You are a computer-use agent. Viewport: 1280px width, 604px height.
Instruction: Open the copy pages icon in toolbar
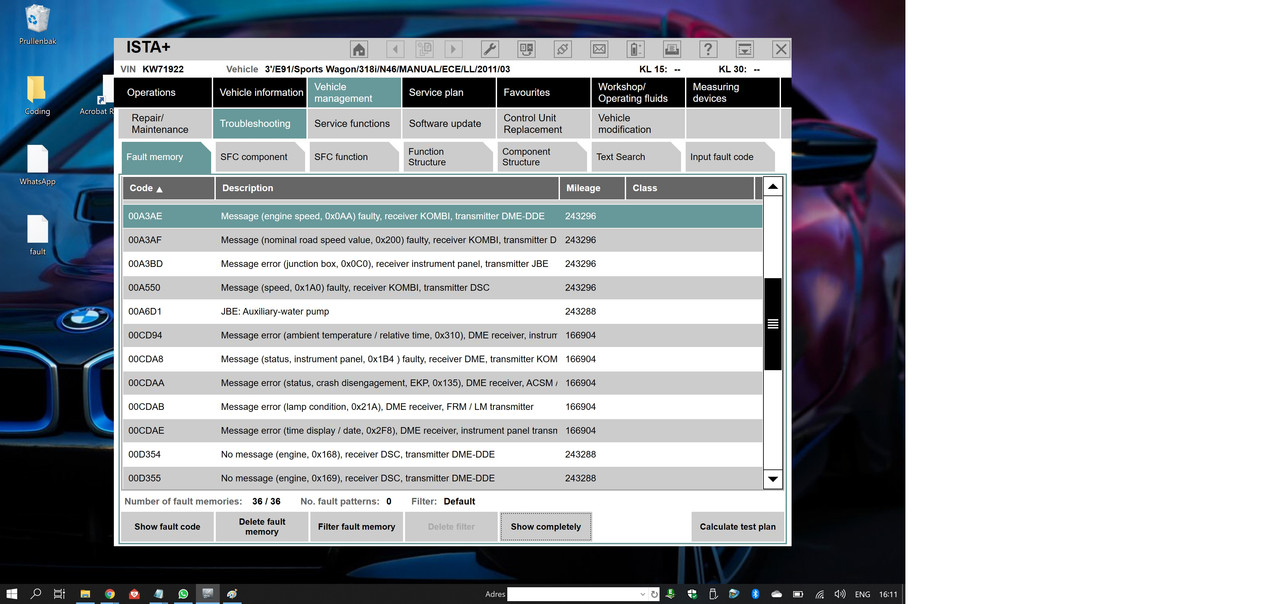pos(424,49)
